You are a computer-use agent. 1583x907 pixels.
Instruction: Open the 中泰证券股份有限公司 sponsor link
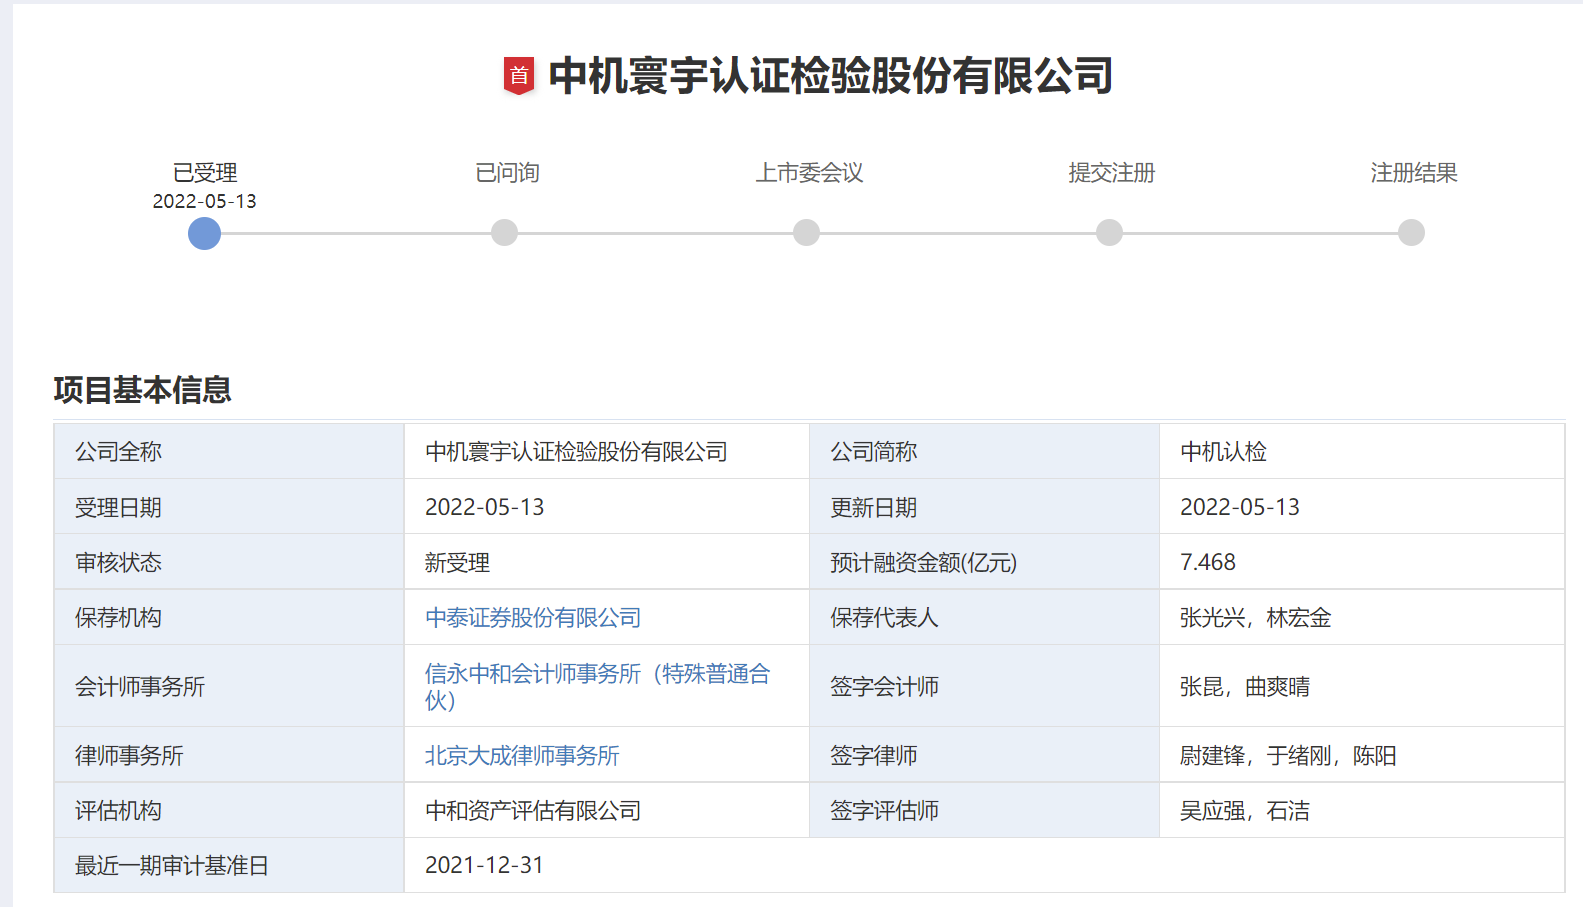533,618
